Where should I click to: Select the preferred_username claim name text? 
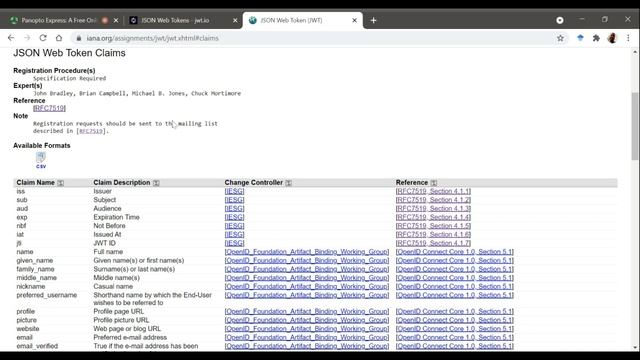click(x=47, y=295)
